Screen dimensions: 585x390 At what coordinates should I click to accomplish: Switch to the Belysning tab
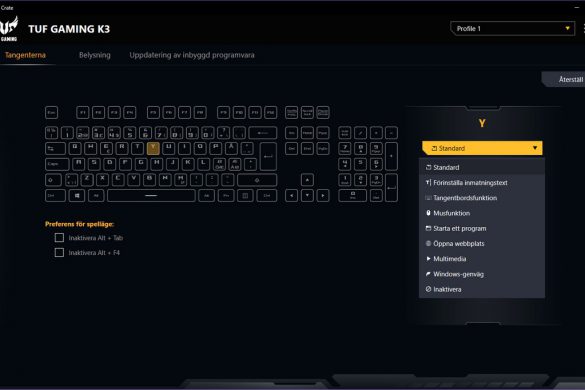pos(95,55)
